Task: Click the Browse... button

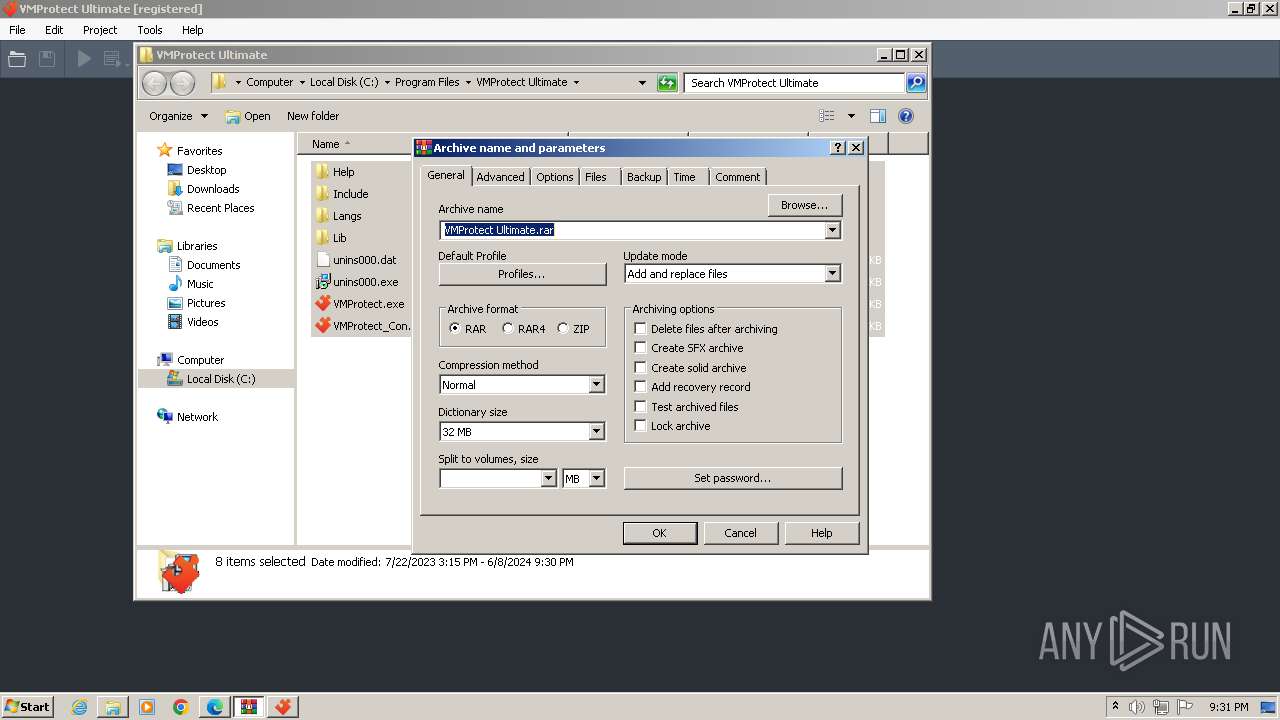Action: (x=805, y=205)
